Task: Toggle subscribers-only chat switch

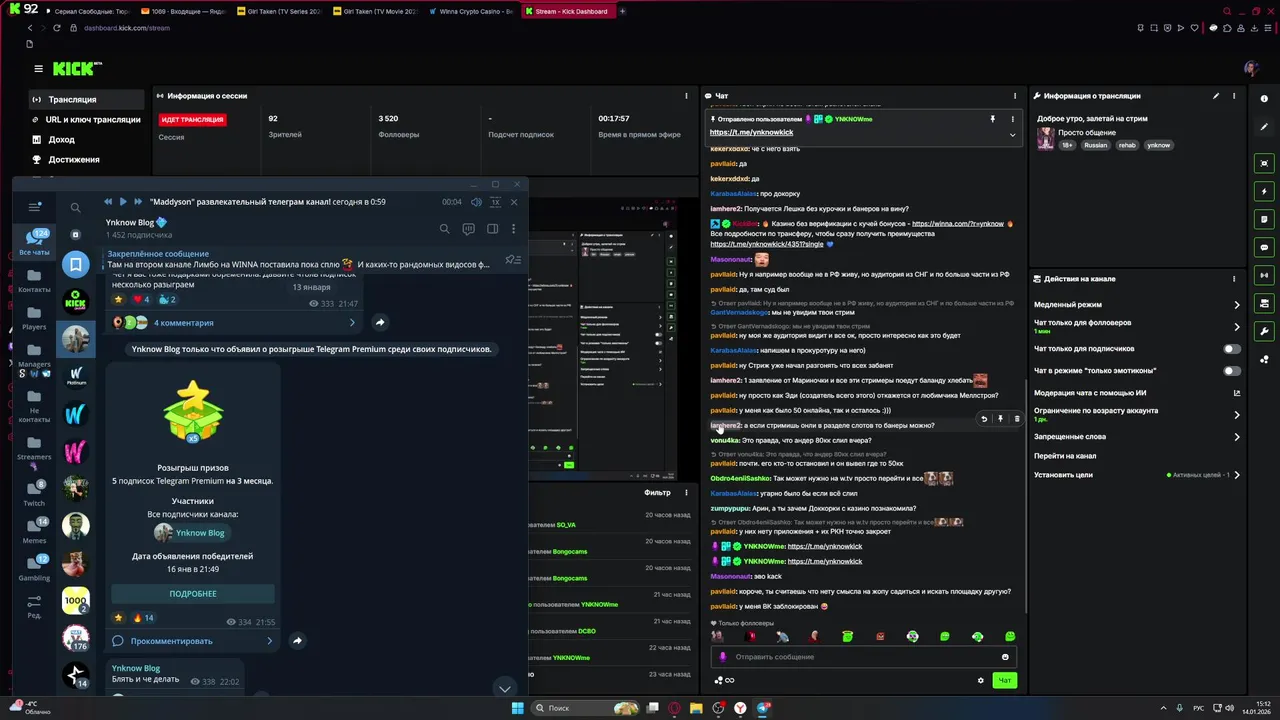Action: coord(1232,349)
